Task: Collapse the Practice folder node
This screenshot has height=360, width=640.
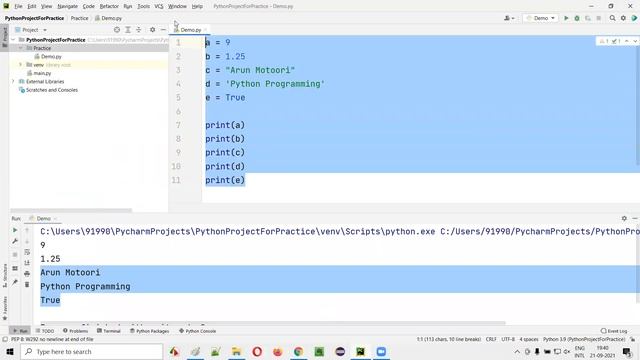Action: (20, 48)
